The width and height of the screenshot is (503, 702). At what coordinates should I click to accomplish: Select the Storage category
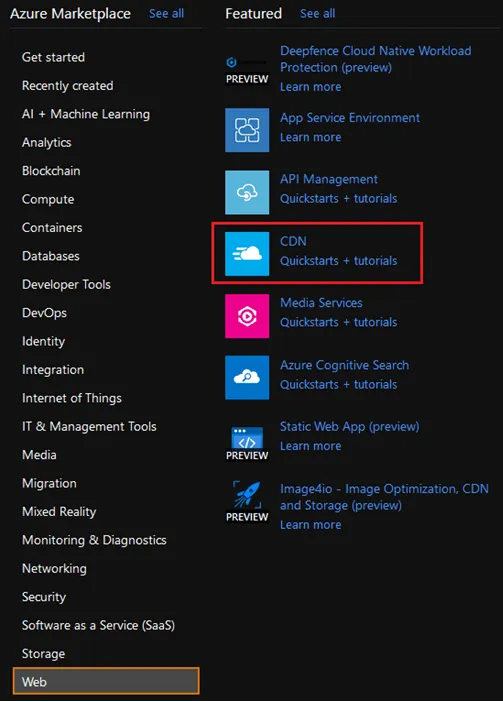click(x=43, y=654)
